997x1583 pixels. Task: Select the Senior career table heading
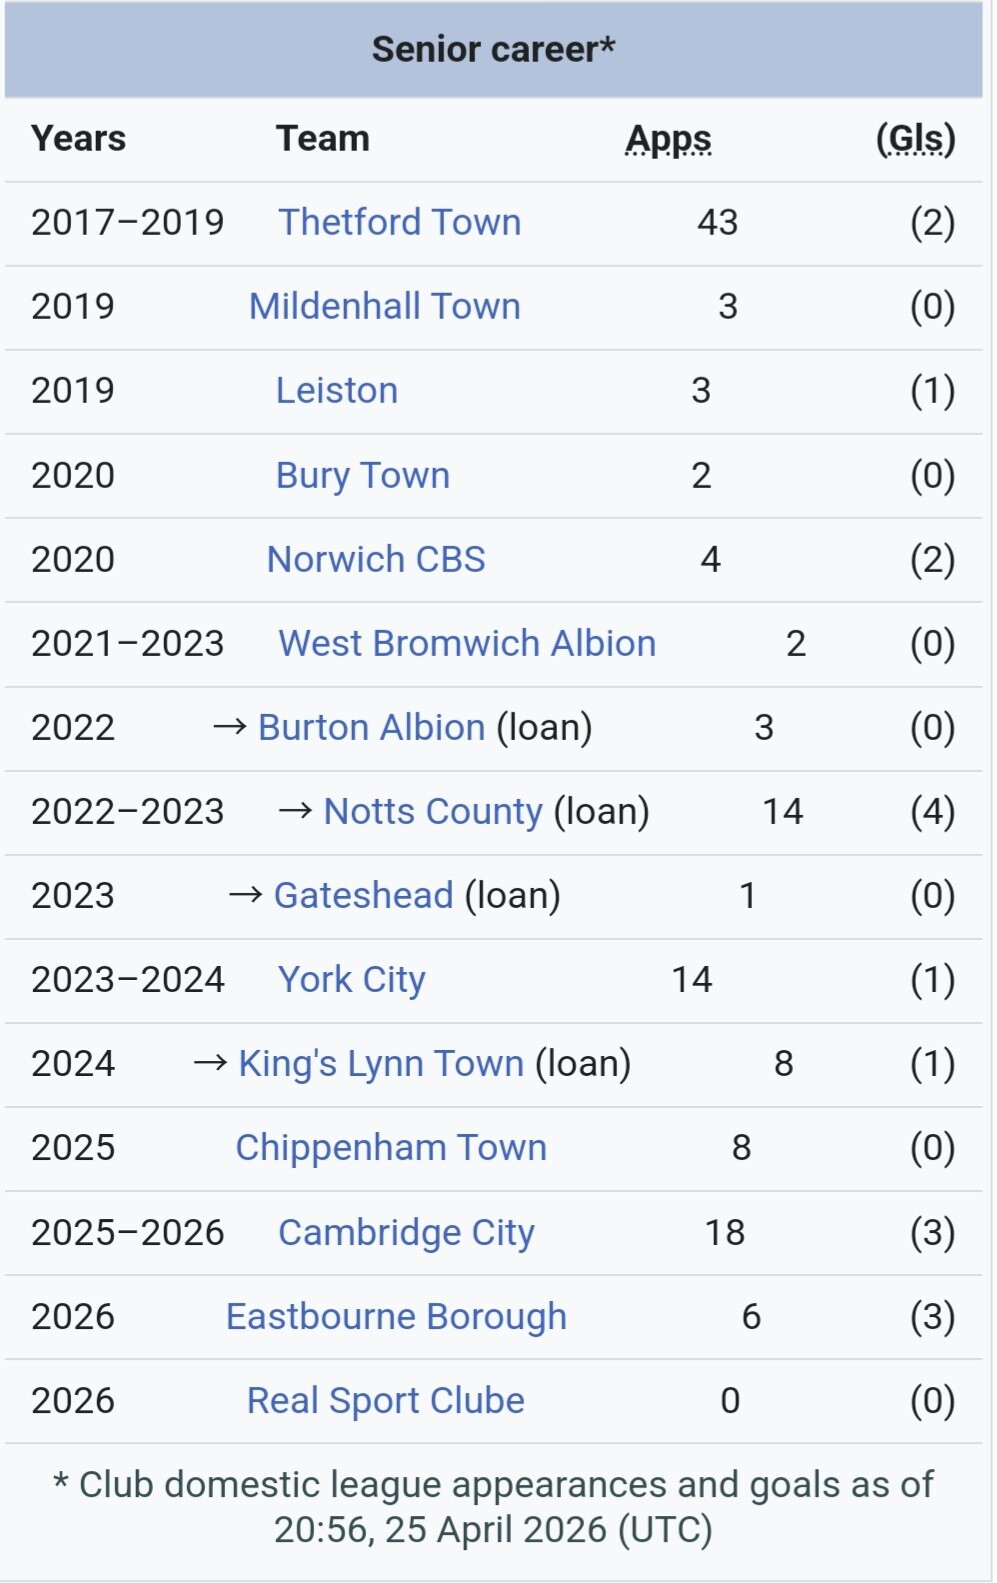click(x=494, y=49)
